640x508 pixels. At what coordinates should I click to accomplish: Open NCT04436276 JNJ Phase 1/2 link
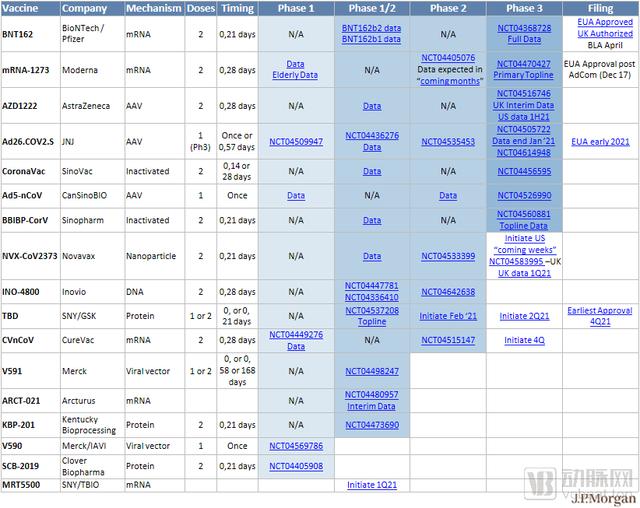[x=372, y=135]
